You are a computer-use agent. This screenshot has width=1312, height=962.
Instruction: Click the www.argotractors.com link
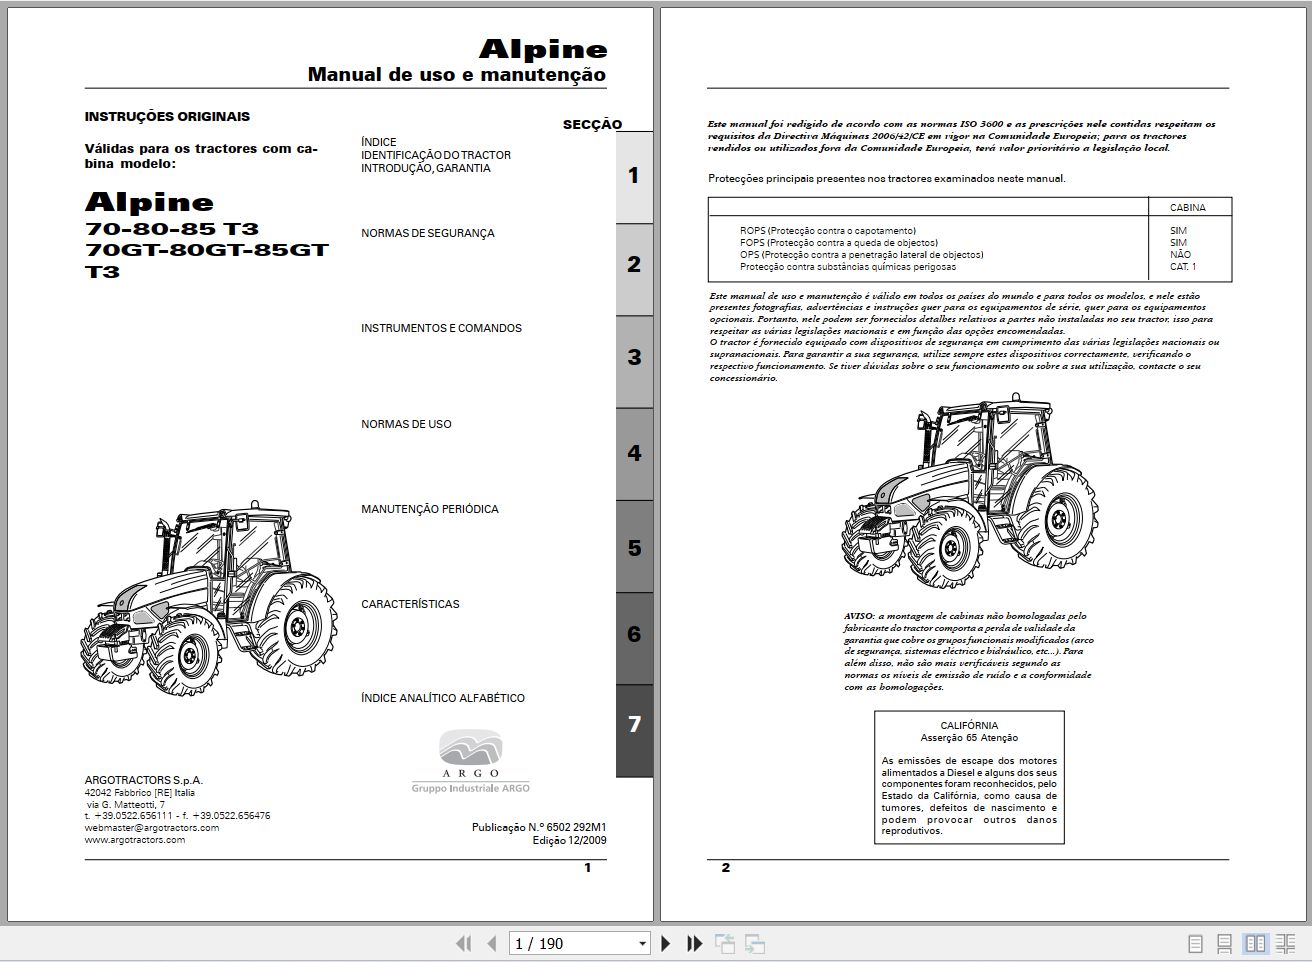[135, 840]
